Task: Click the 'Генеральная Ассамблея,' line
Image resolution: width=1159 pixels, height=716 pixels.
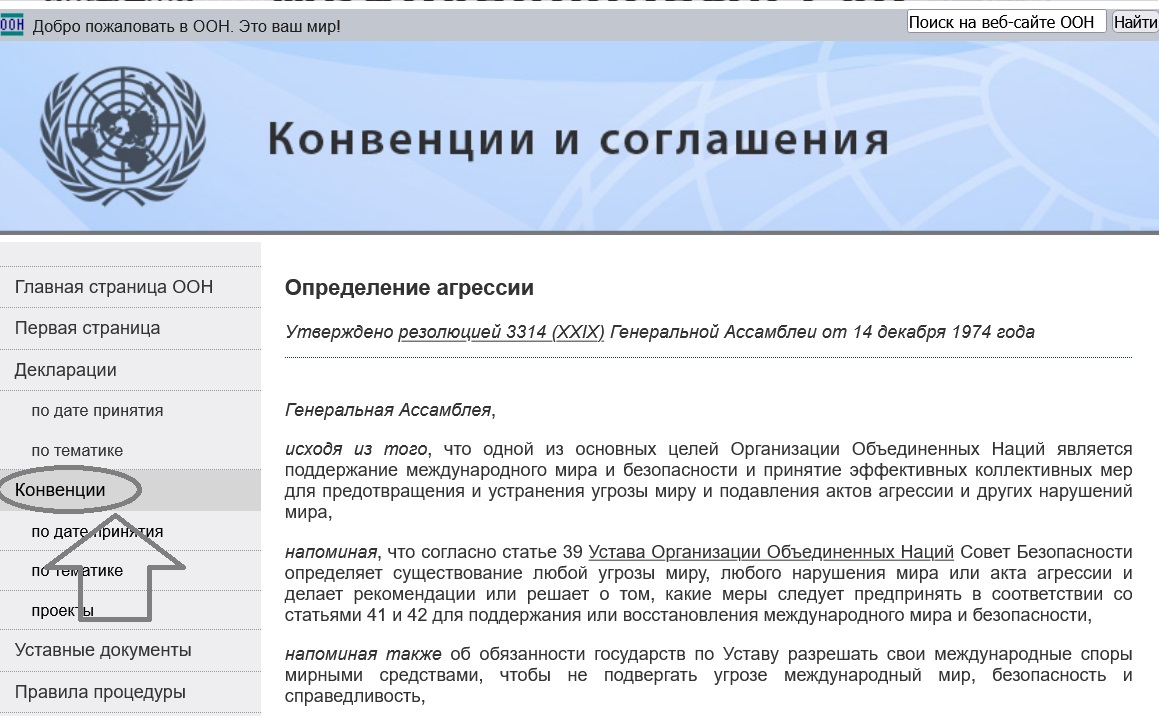Action: pos(390,410)
